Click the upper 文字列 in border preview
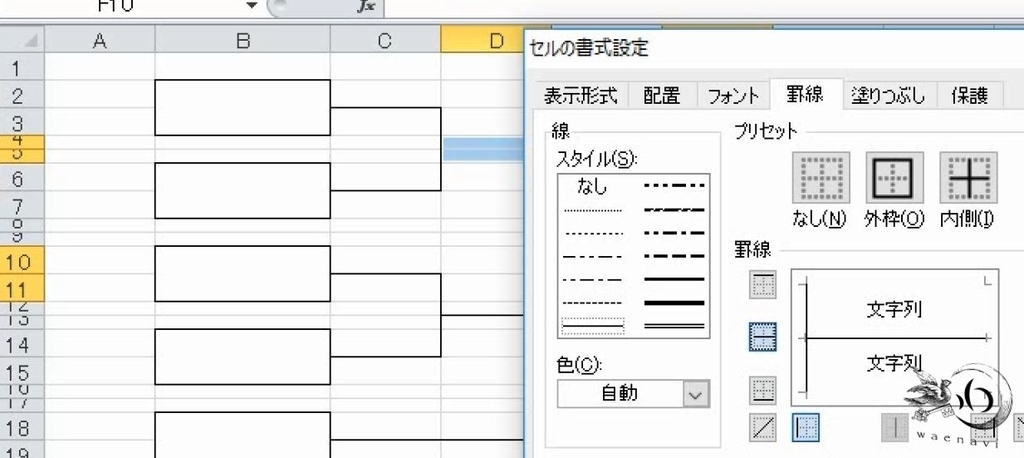Viewport: 1024px width, 458px height. pos(894,308)
